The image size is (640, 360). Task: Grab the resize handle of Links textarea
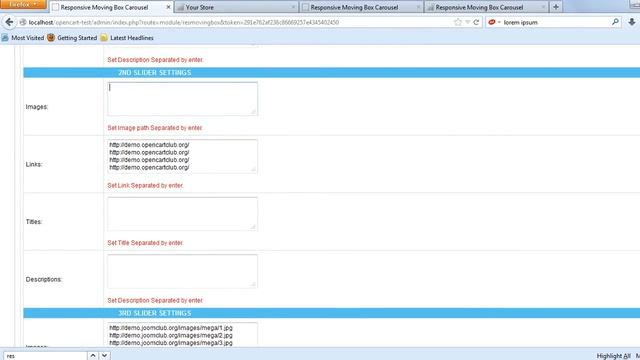click(253, 169)
